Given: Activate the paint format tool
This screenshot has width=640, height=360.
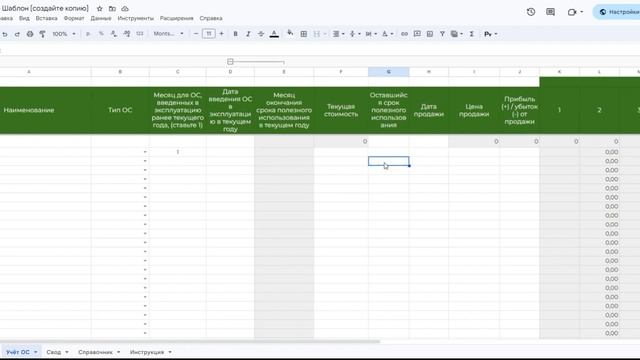Looking at the screenshot, I should [42, 34].
